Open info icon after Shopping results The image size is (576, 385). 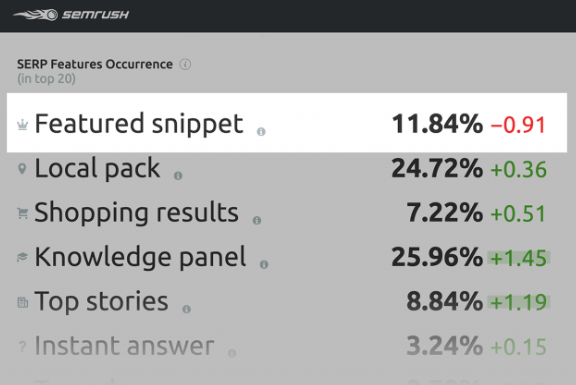click(x=257, y=220)
